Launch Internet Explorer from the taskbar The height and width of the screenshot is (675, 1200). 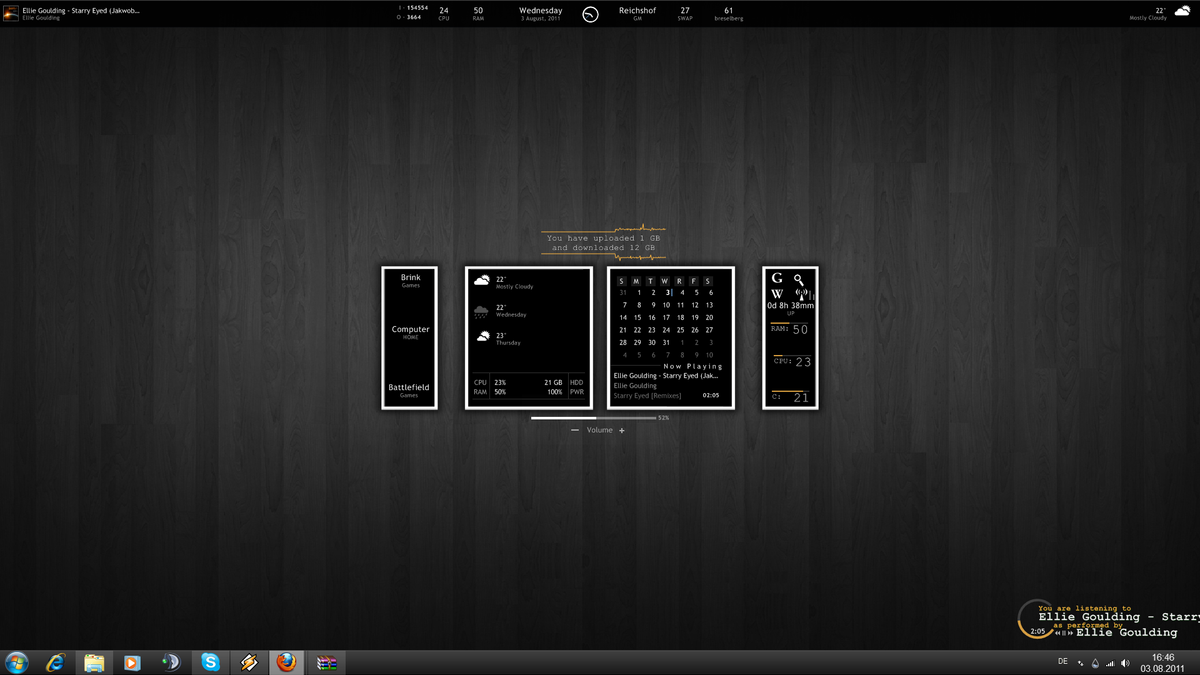[x=56, y=662]
